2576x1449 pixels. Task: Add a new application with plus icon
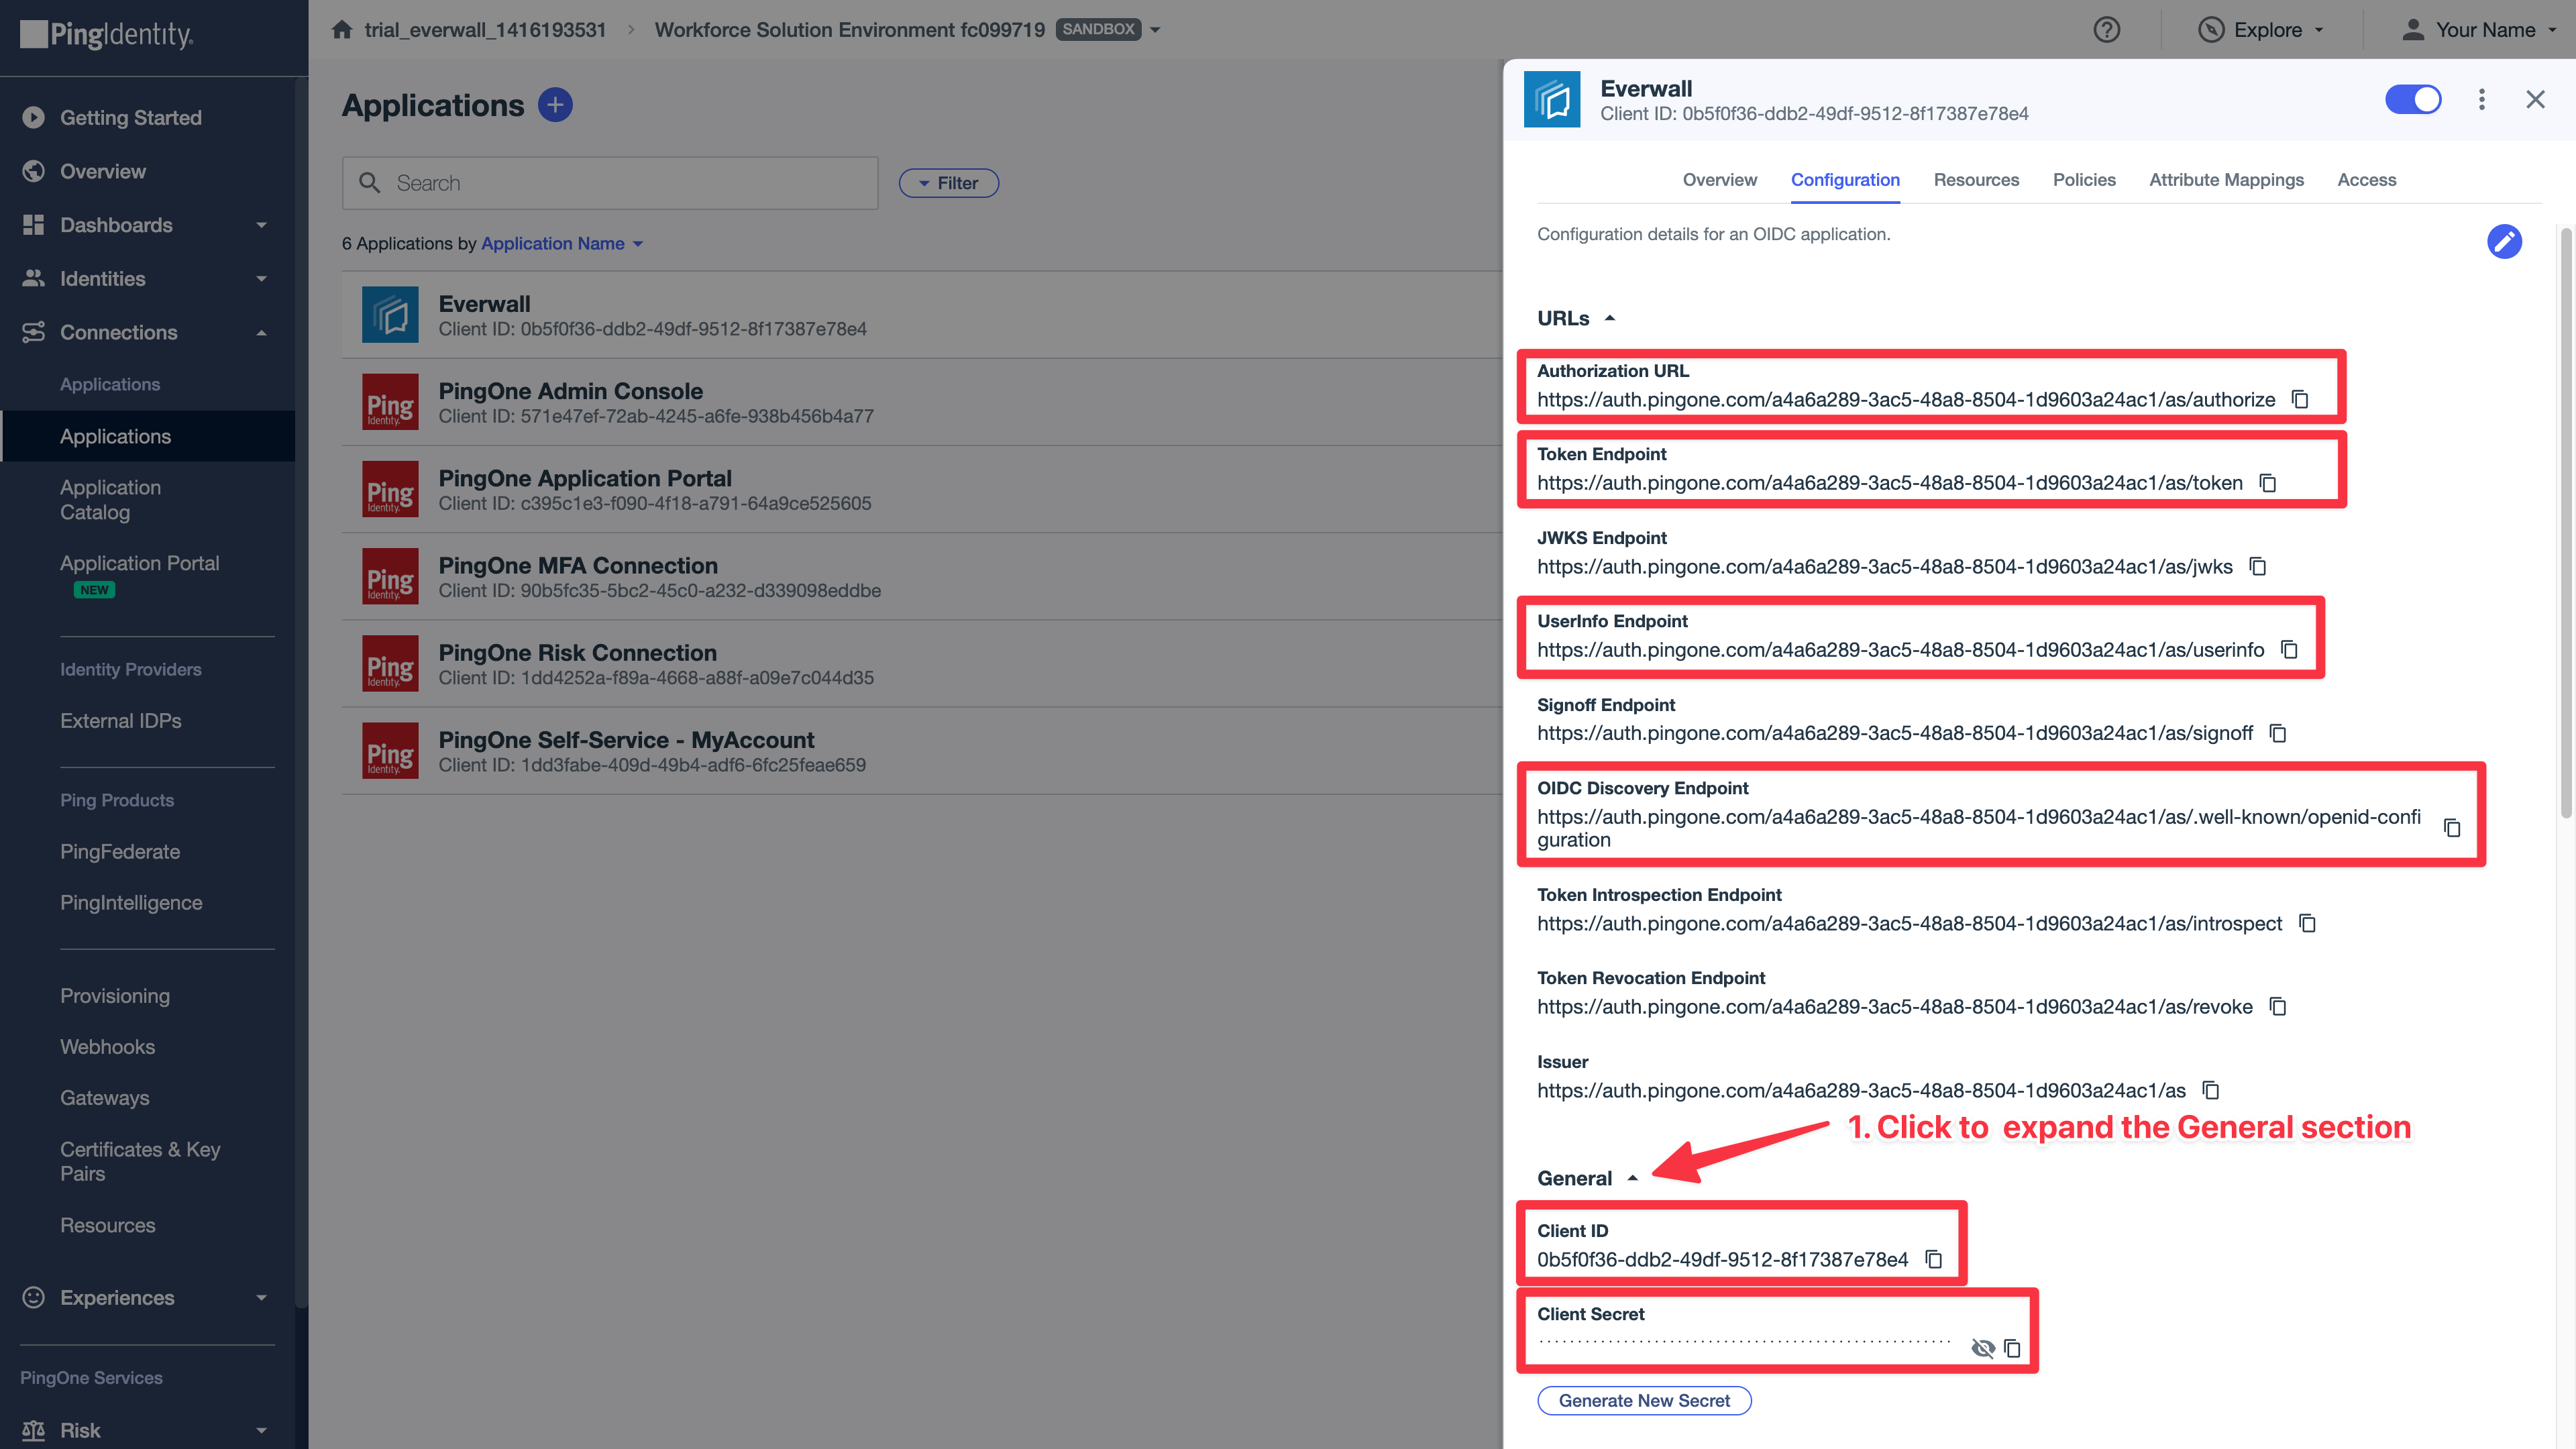tap(555, 104)
